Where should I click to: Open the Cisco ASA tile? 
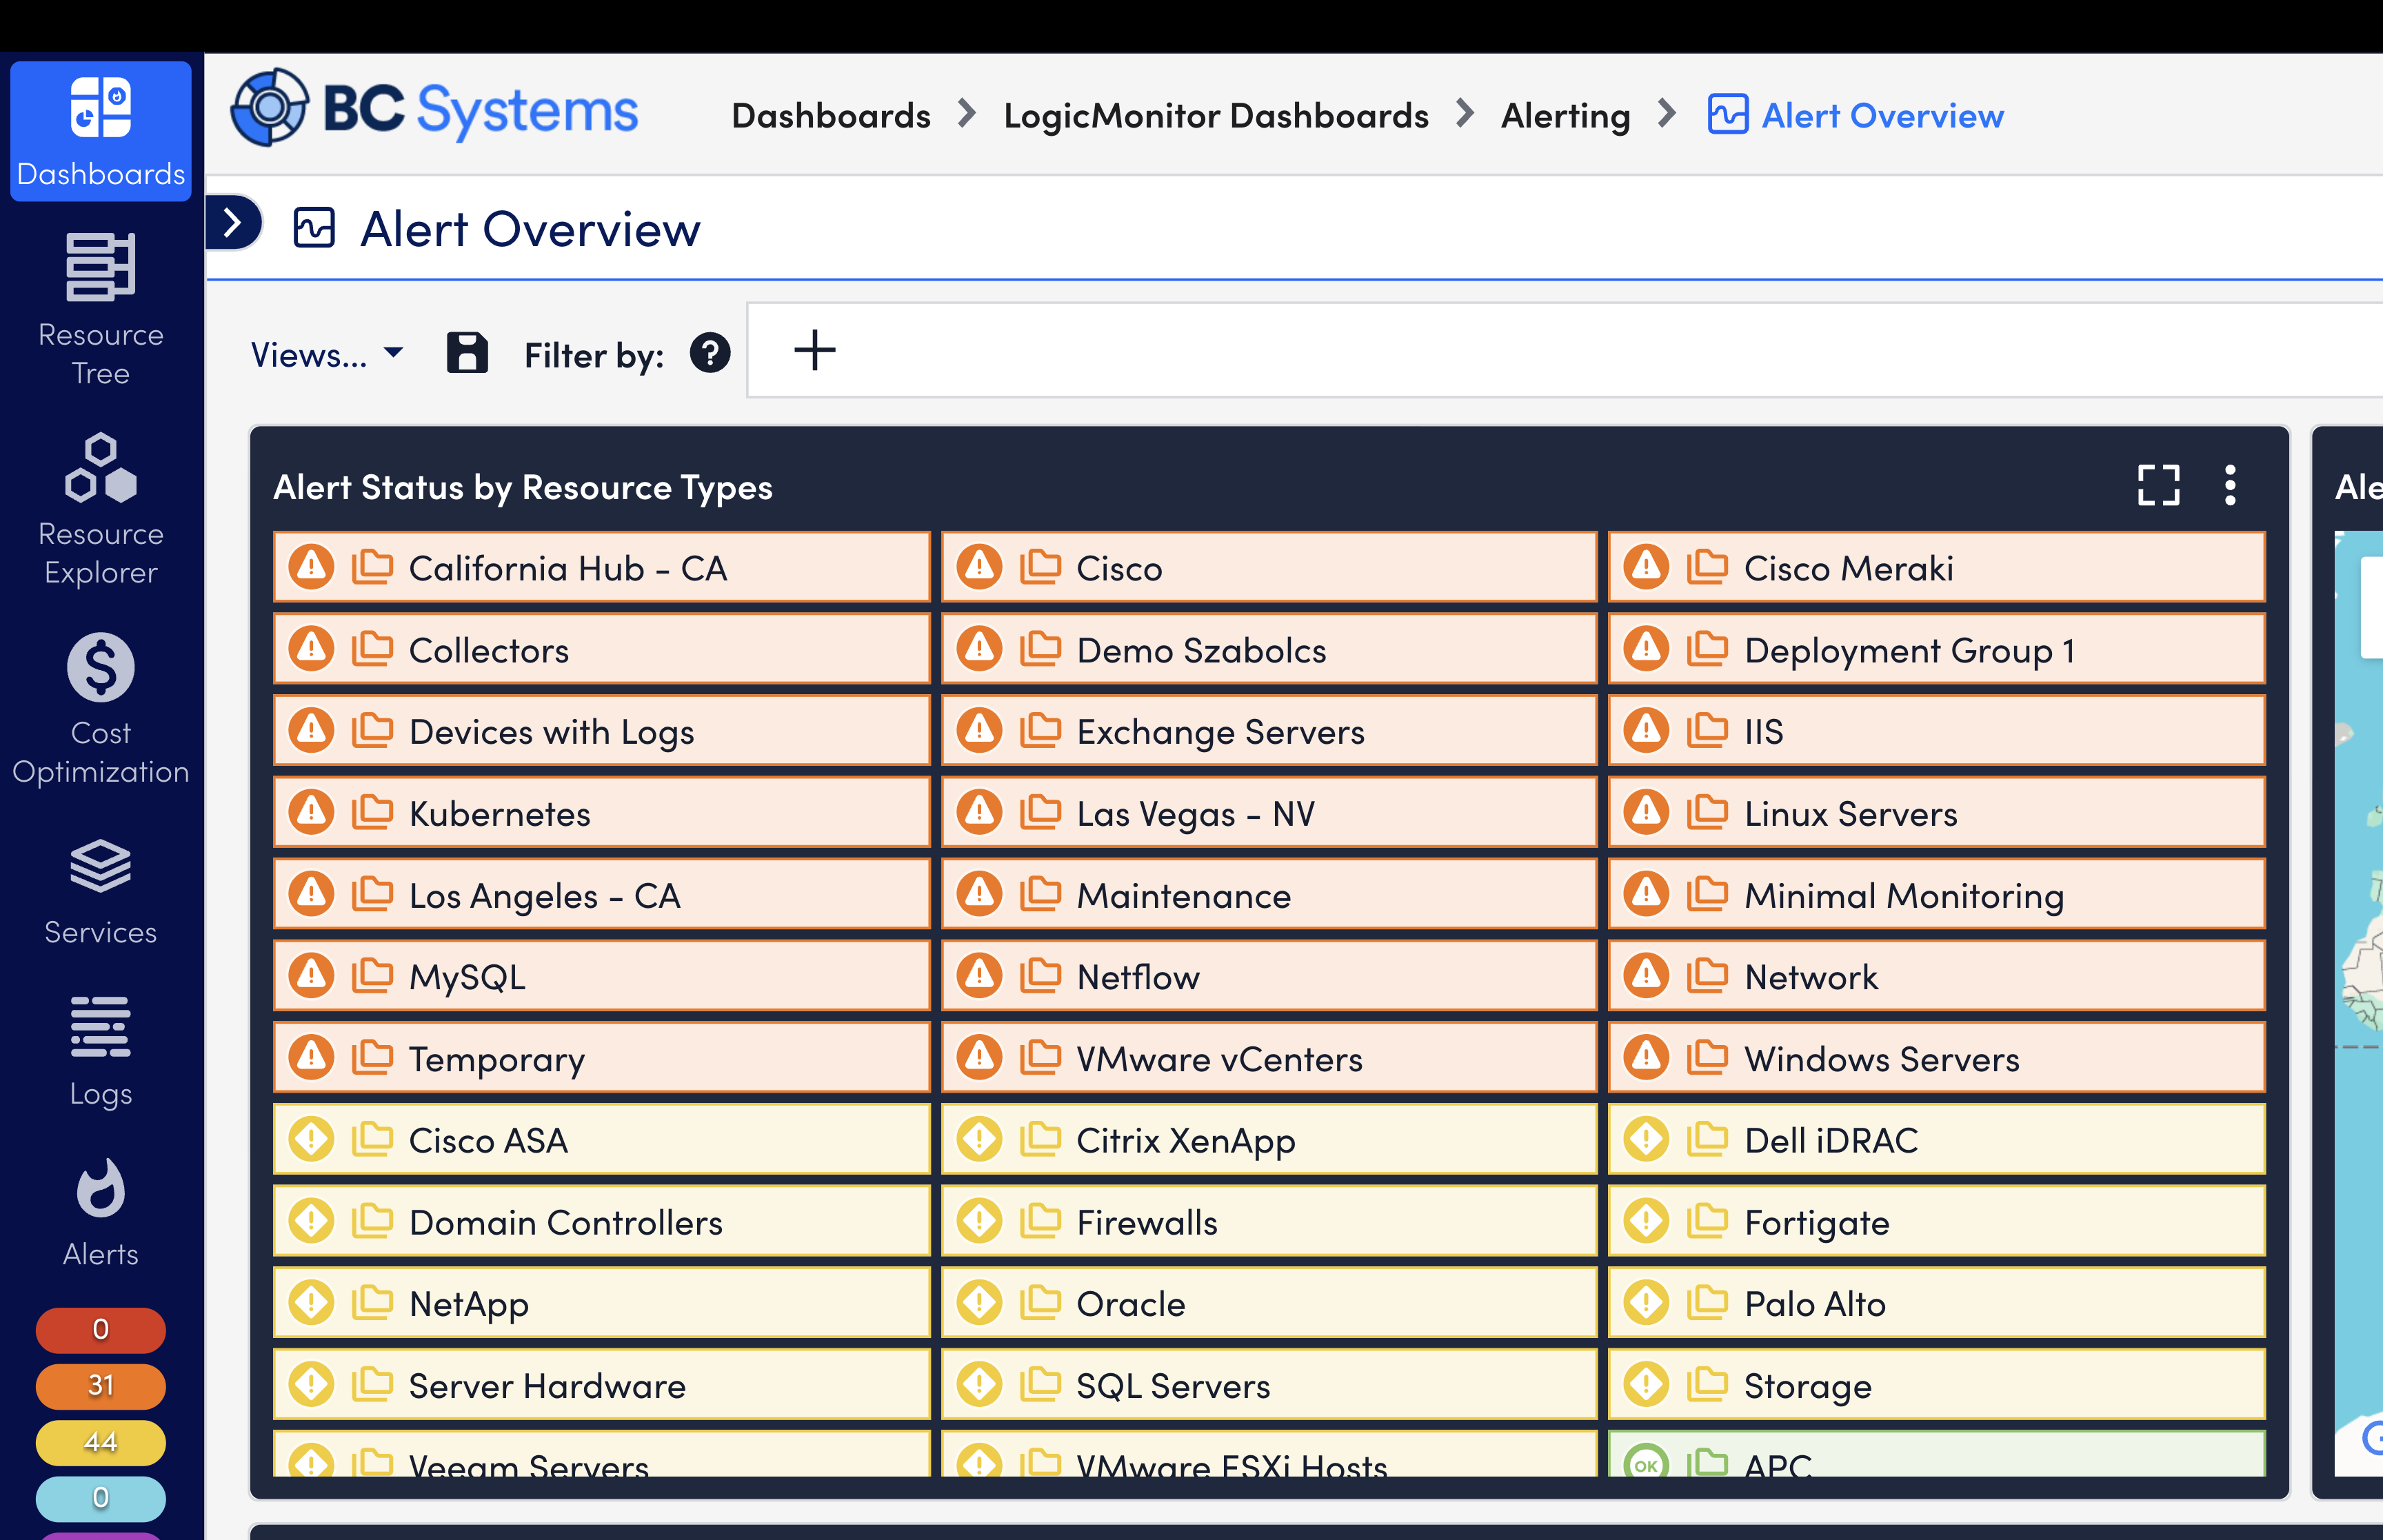[602, 1140]
